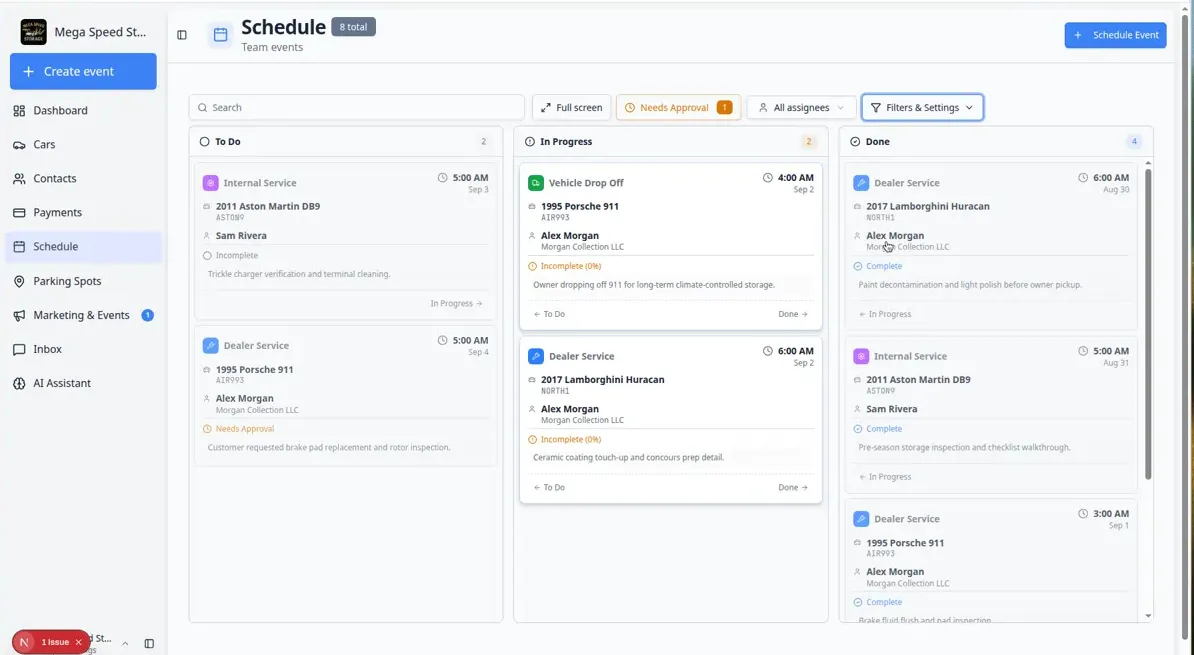Screen dimensions: 1194x655
Task: Click the Mega Speed Storage logo
Action: coord(34,32)
